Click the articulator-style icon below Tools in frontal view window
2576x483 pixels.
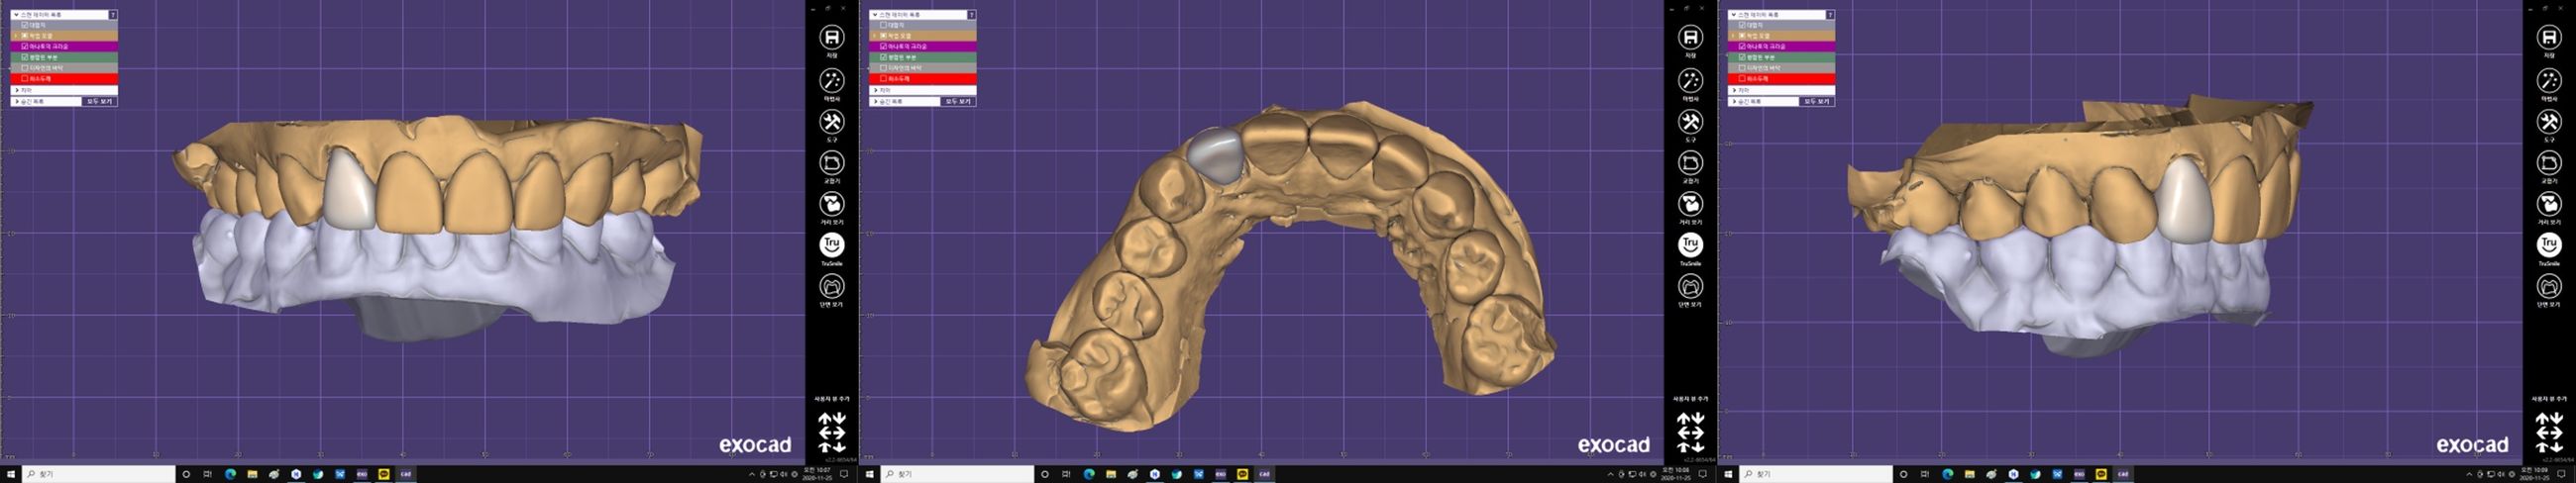pyautogui.click(x=831, y=163)
